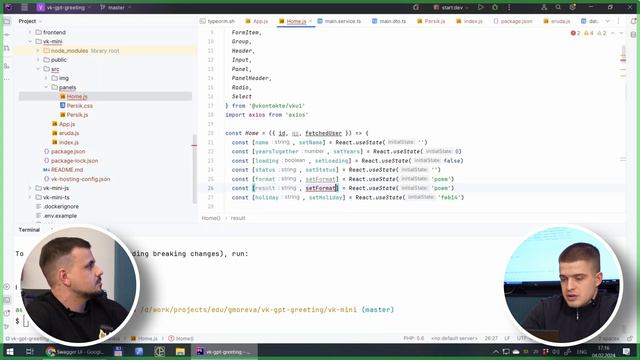
Task: Open the vk-gpt-greeting project switcher
Action: click(64, 7)
